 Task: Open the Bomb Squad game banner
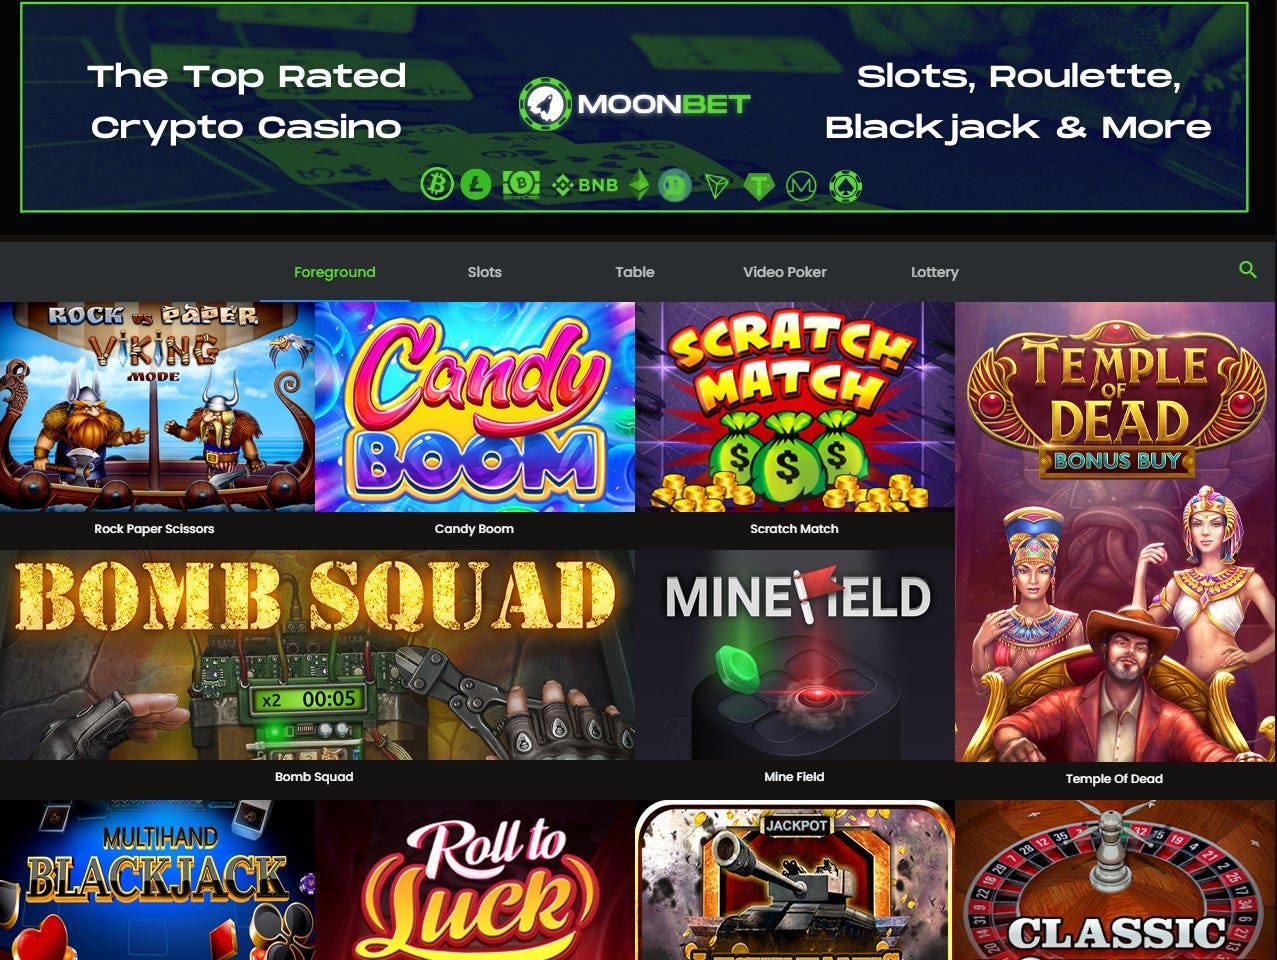point(317,655)
